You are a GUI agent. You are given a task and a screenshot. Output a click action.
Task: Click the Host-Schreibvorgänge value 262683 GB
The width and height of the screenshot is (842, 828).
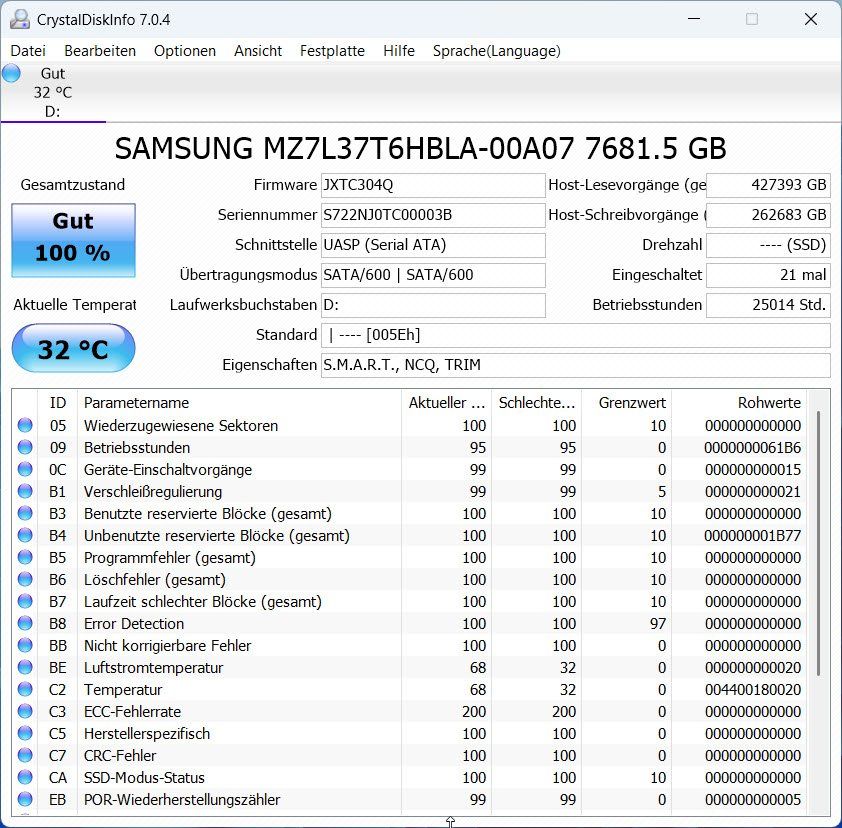768,215
